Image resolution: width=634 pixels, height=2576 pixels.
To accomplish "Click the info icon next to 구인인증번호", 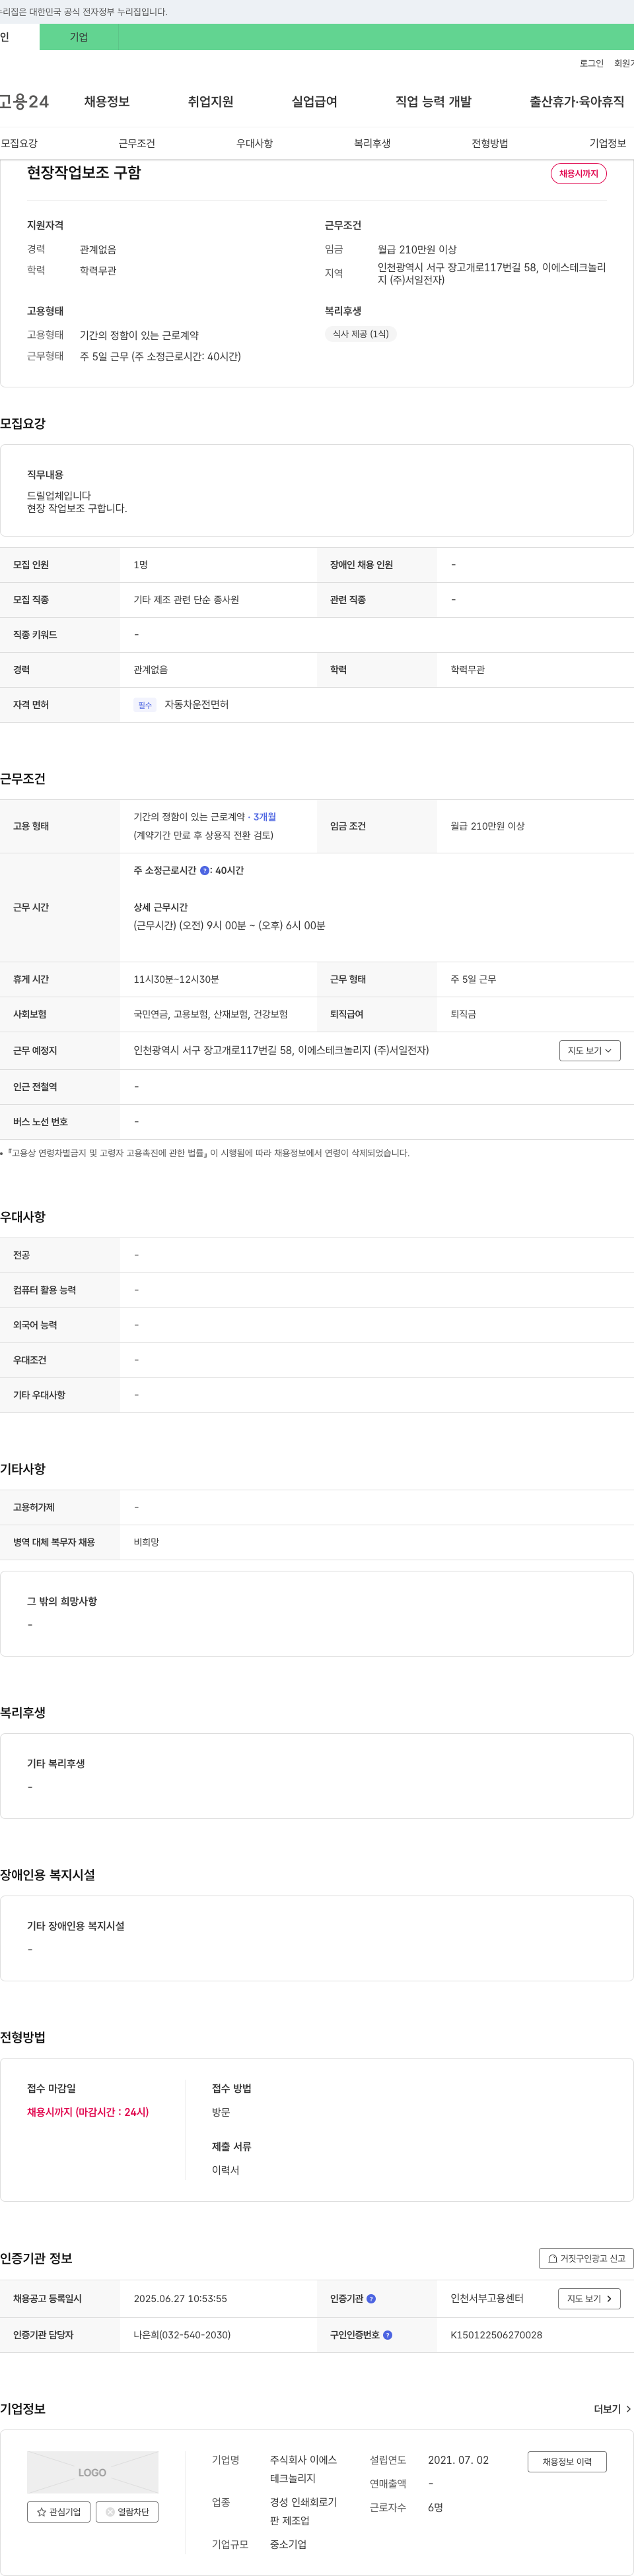I will [x=387, y=2335].
